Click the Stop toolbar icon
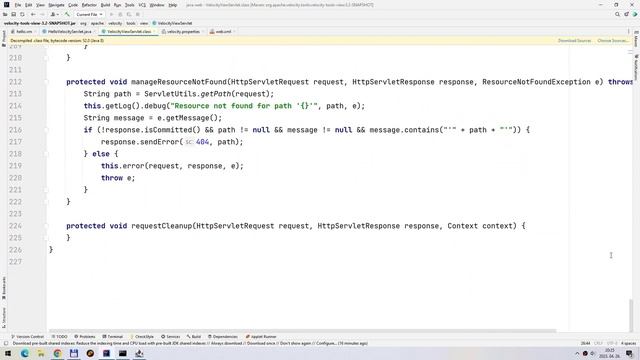Screen dimensions: 640x360 [x=138, y=14]
